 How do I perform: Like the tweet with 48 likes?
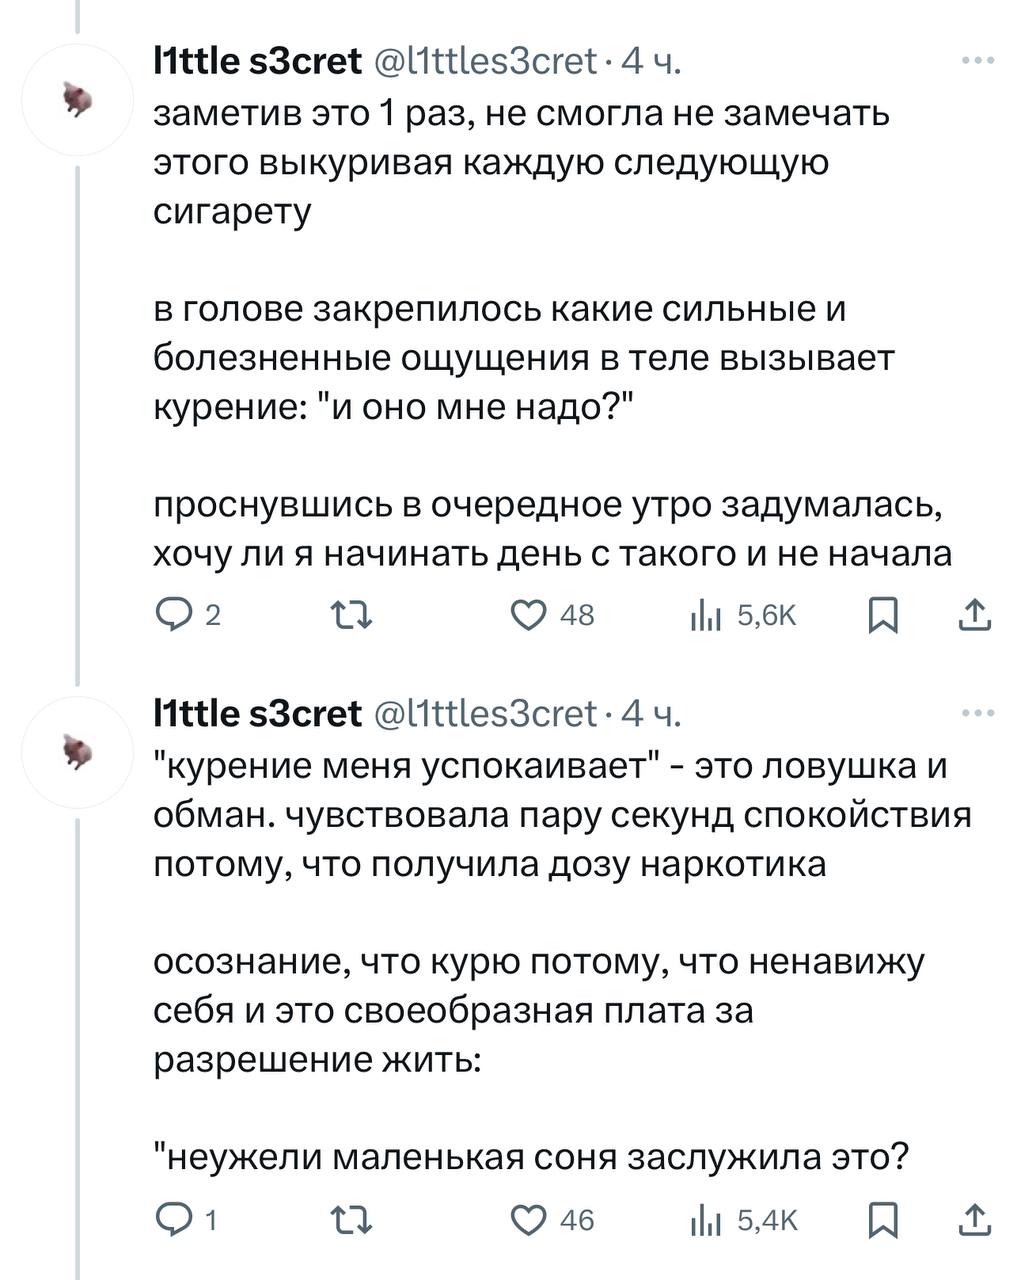527,615
